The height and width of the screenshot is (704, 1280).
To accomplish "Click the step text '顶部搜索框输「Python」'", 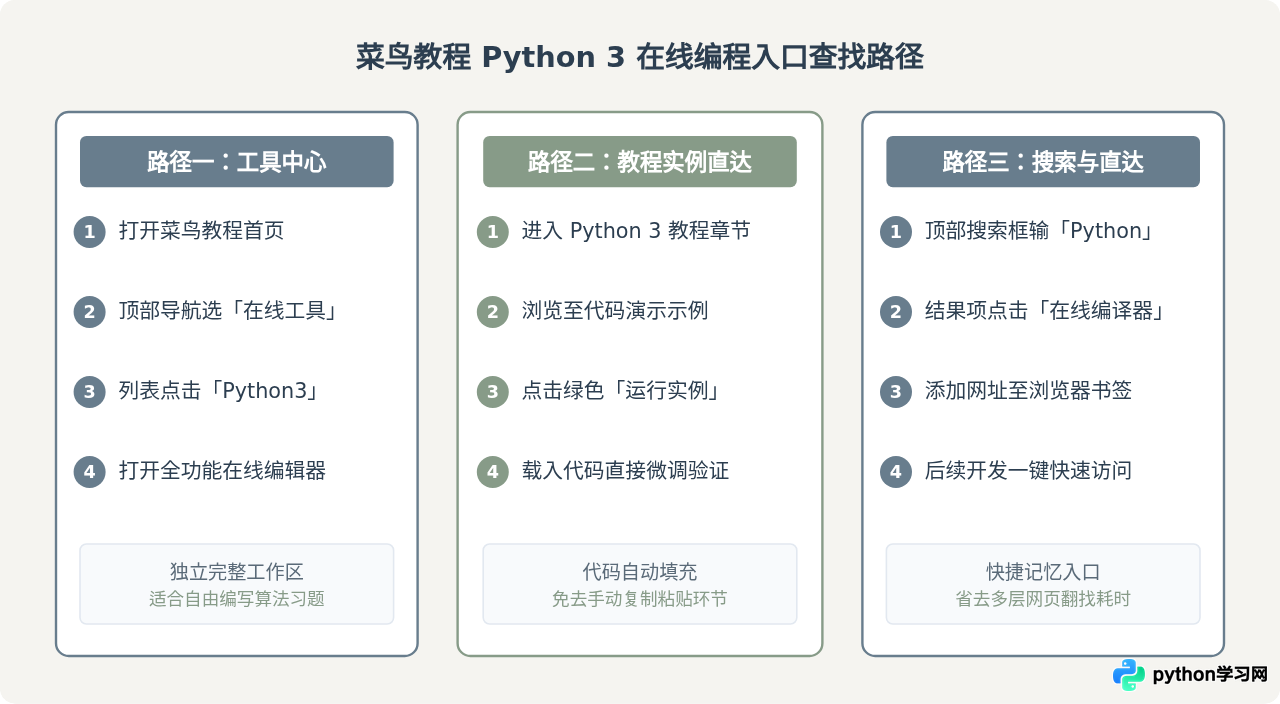I will tap(1040, 231).
